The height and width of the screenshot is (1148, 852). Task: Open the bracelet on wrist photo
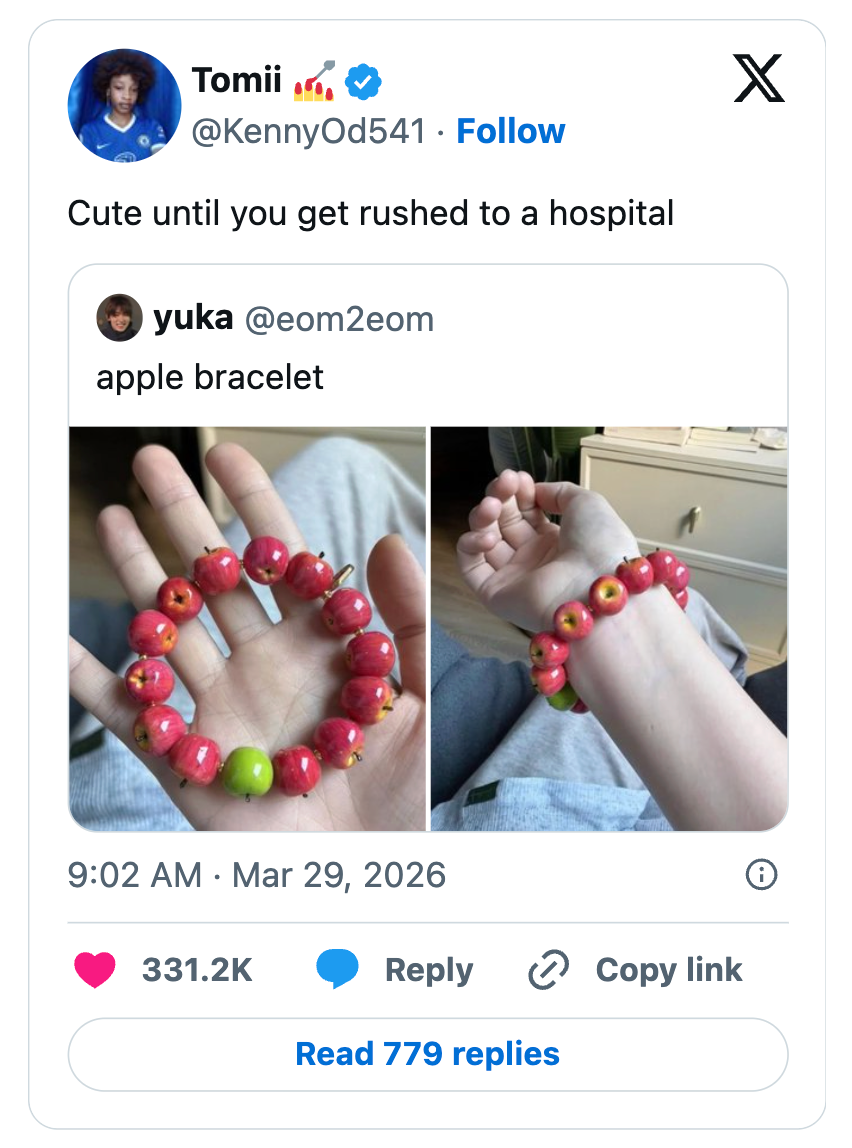pyautogui.click(x=609, y=628)
